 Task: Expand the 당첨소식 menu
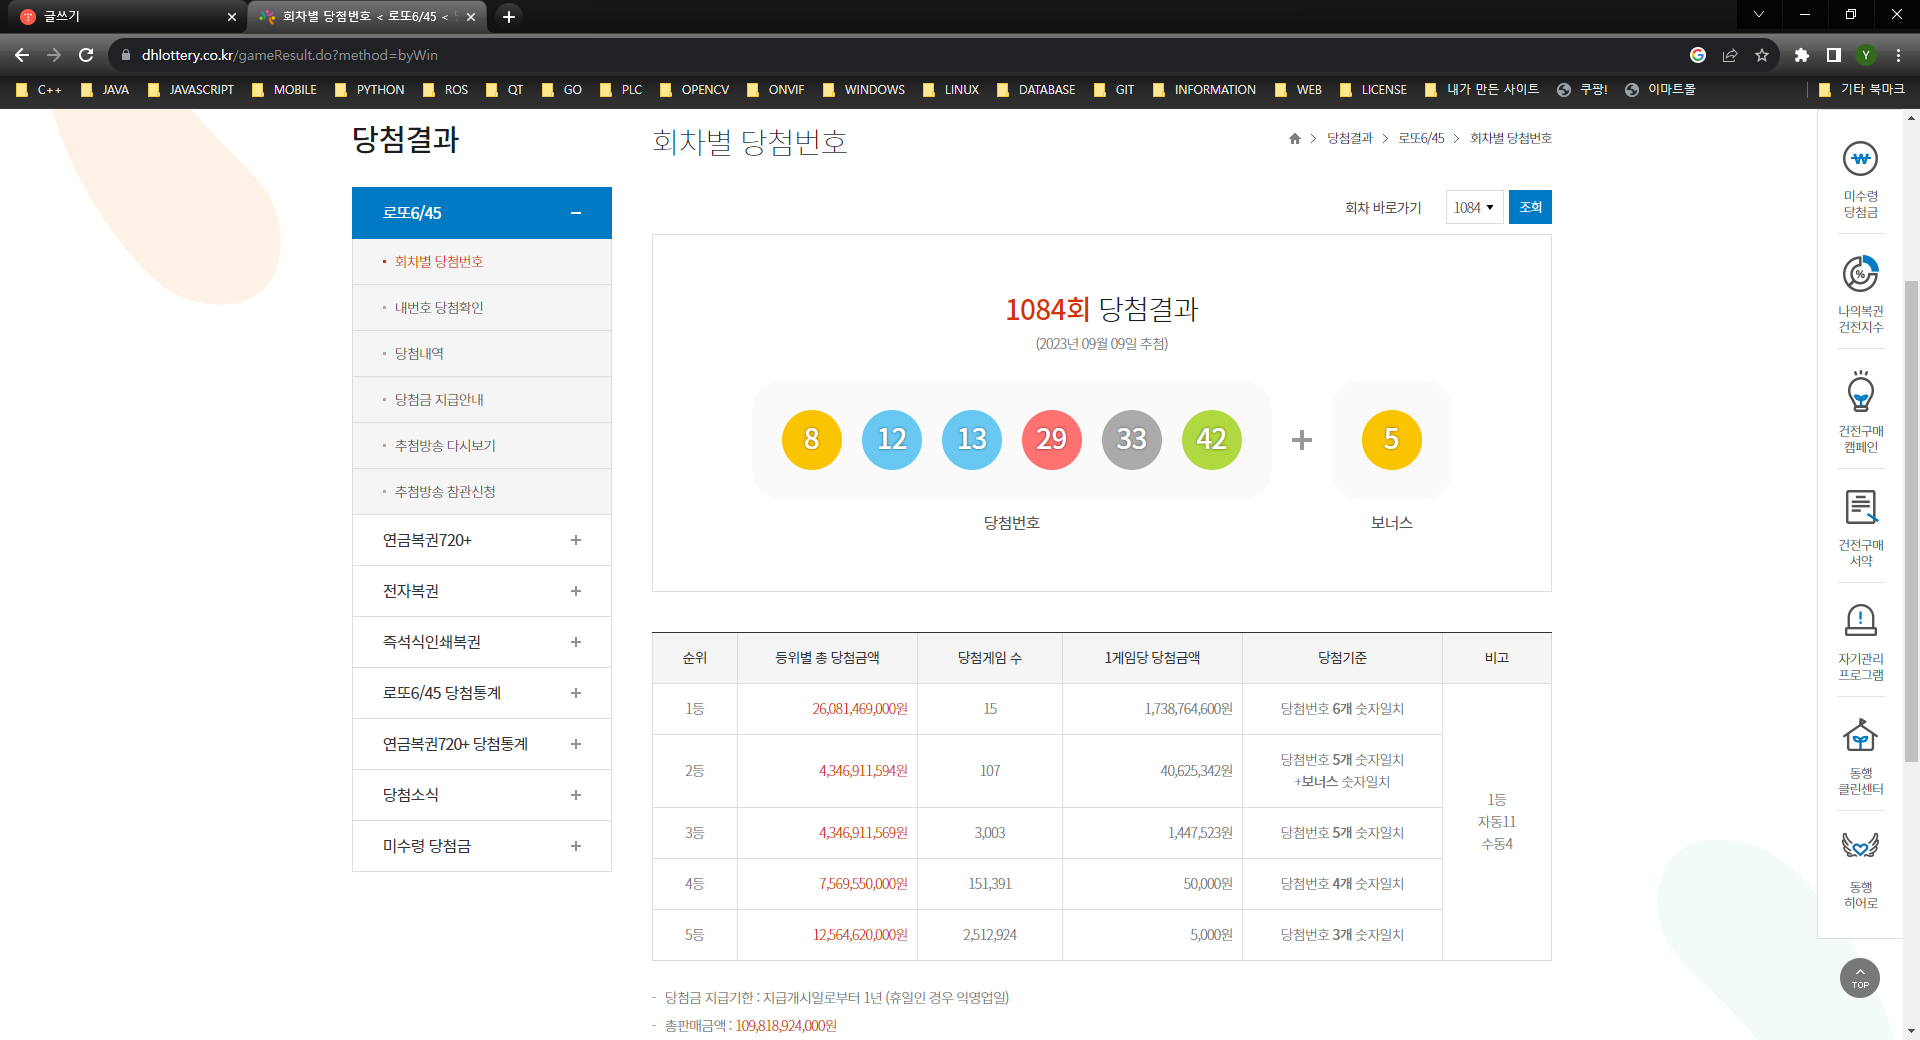[x=576, y=795]
